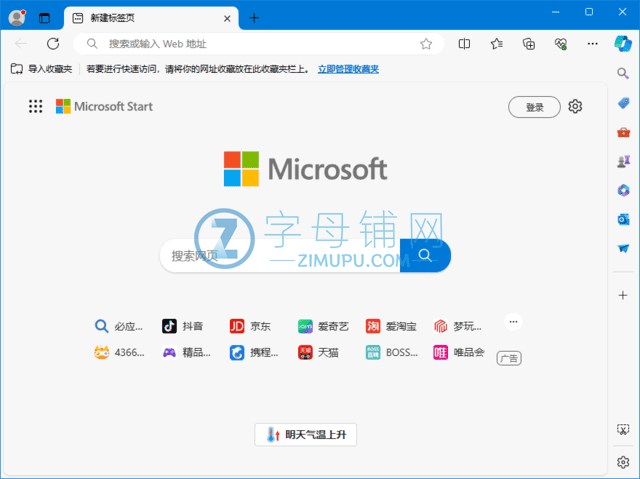Click the 明天气温上升 weather button
The image size is (640, 479).
[306, 435]
